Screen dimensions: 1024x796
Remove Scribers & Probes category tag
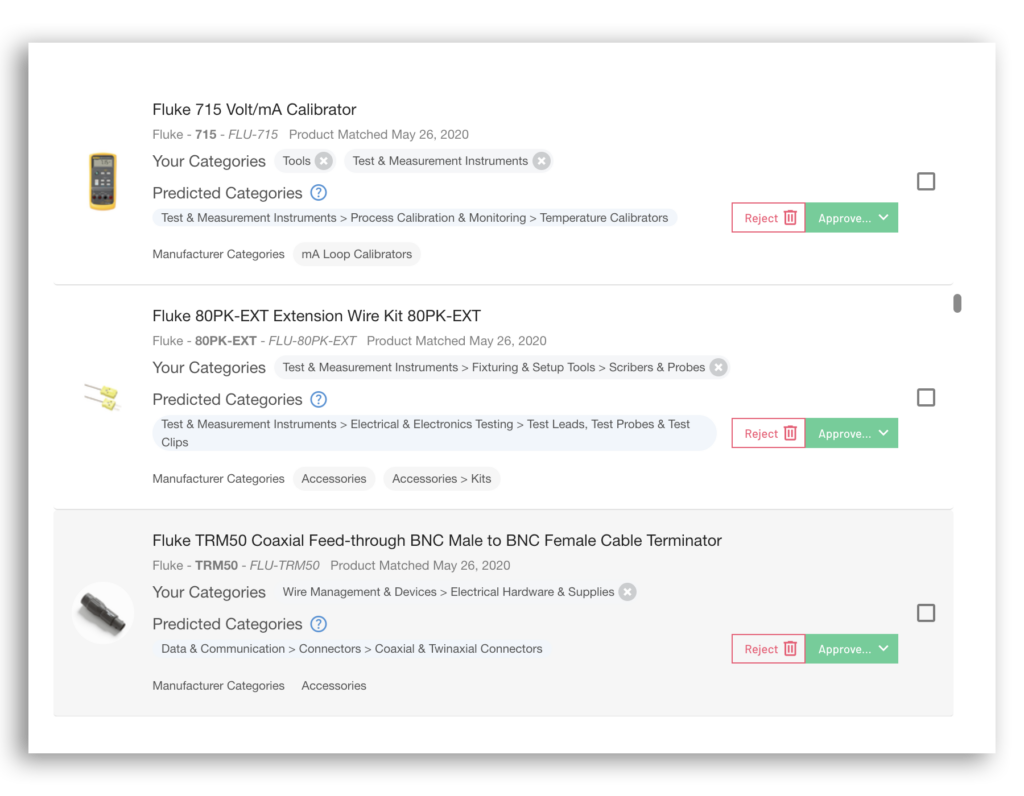(718, 368)
